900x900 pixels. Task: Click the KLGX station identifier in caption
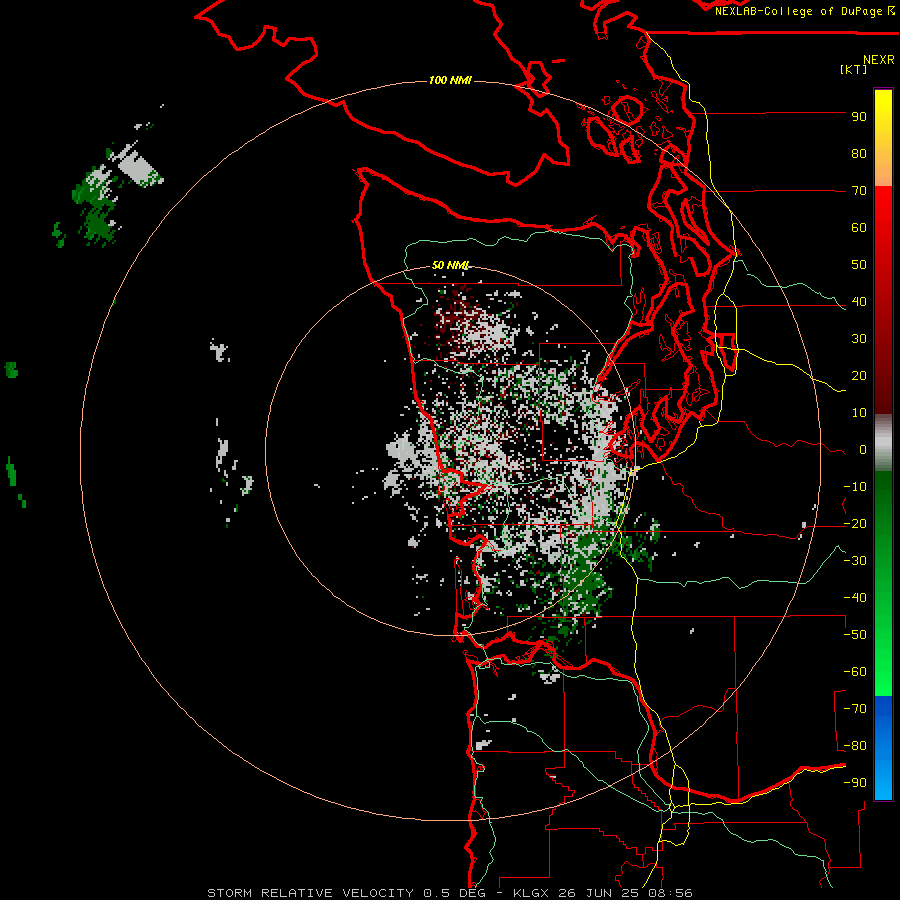coord(532,893)
